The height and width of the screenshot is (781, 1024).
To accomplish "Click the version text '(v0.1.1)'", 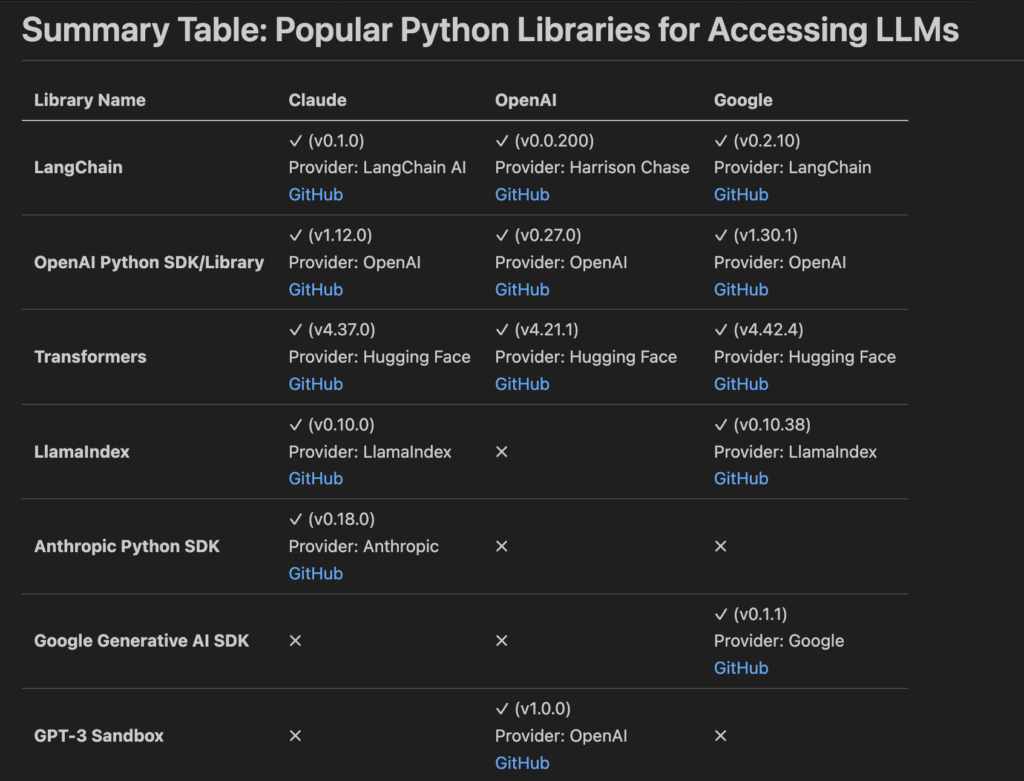I will tap(760, 614).
